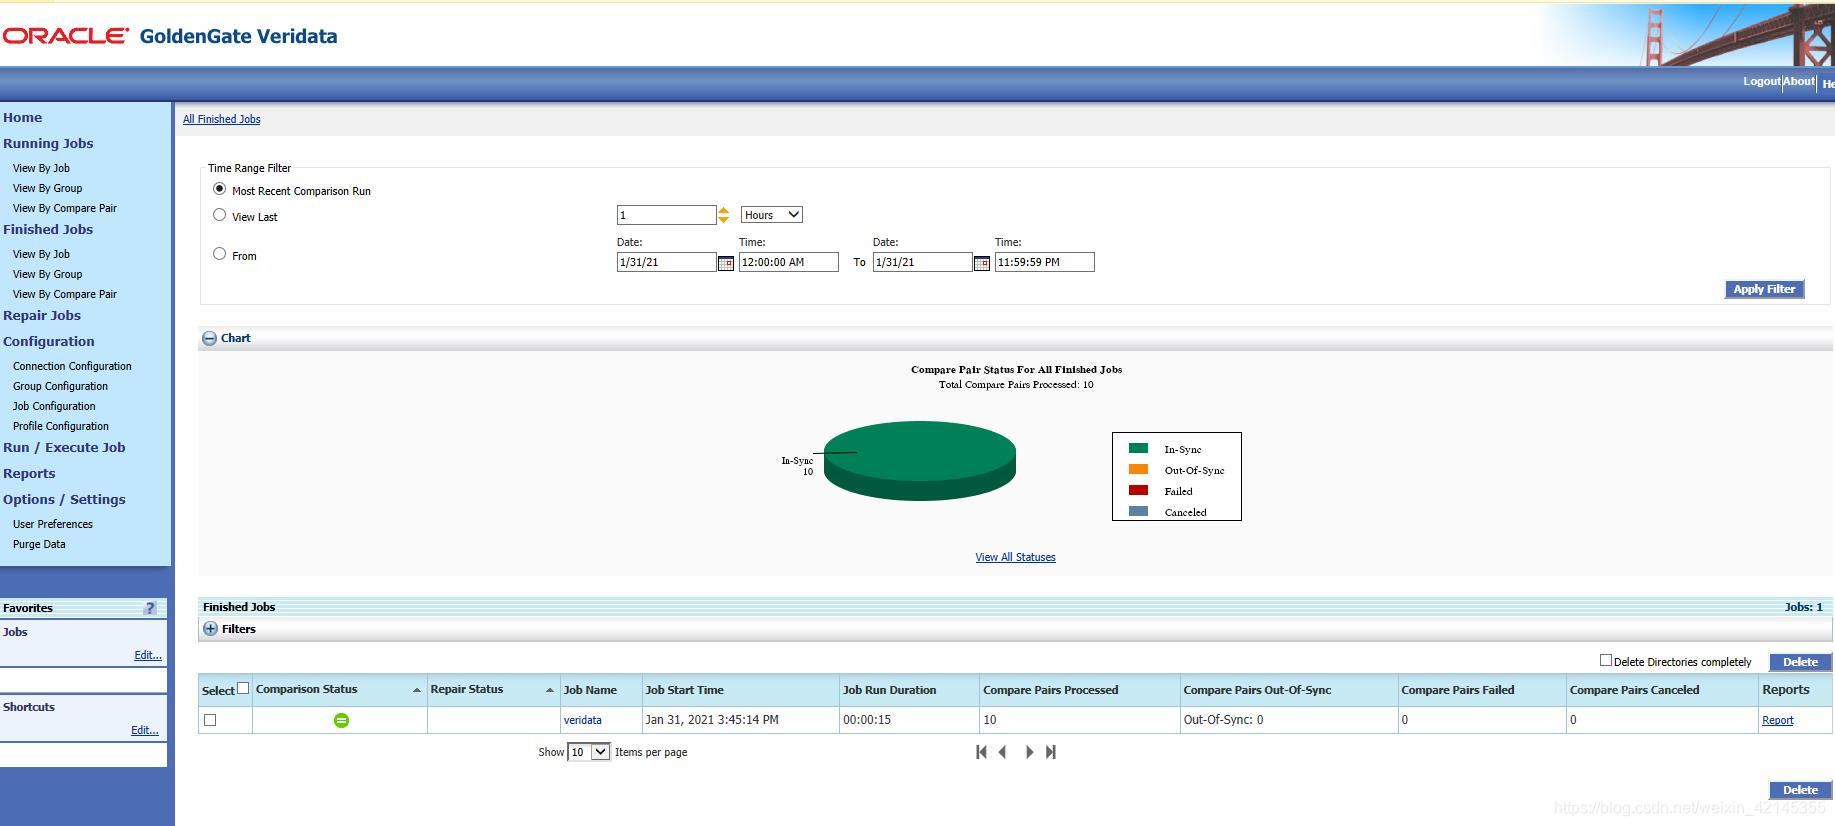The width and height of the screenshot is (1835, 826).
Task: Open All Finished Jobs breadcrumb link
Action: coord(221,119)
